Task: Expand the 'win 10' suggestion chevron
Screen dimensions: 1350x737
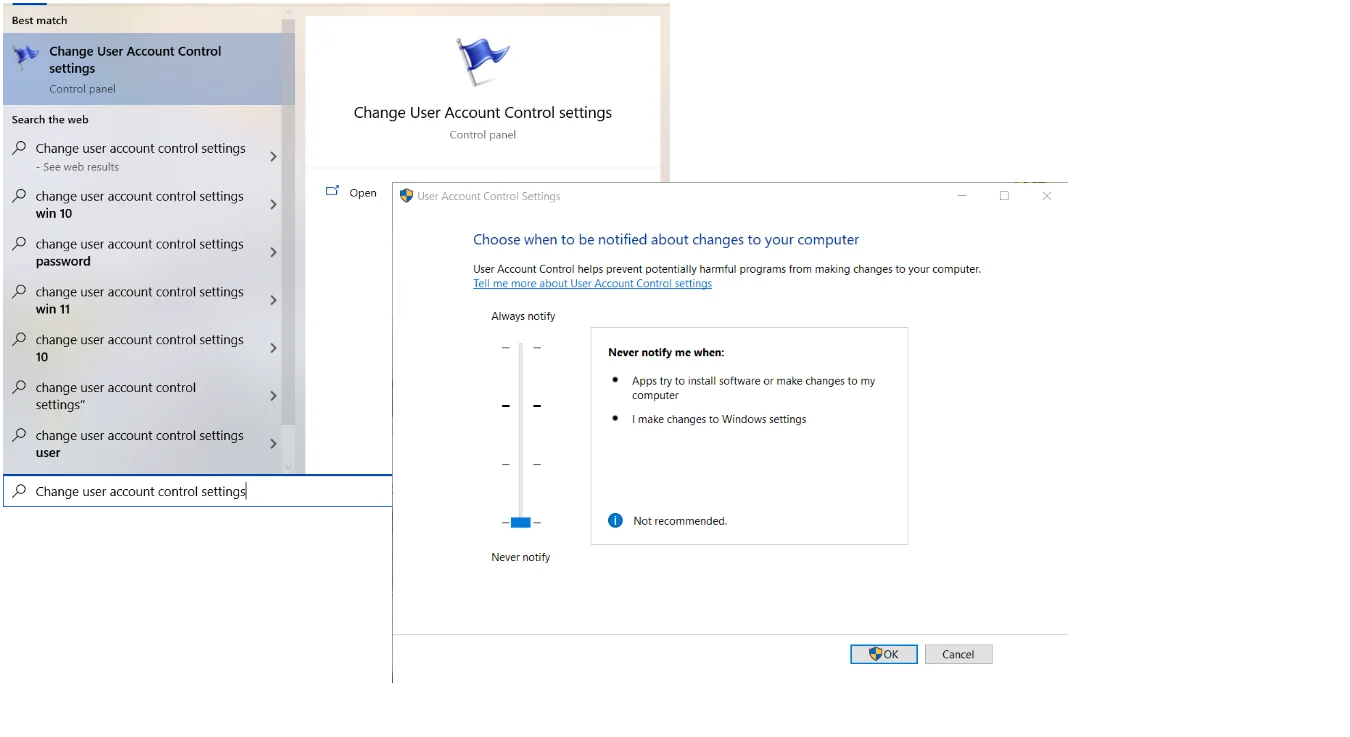Action: 273,205
